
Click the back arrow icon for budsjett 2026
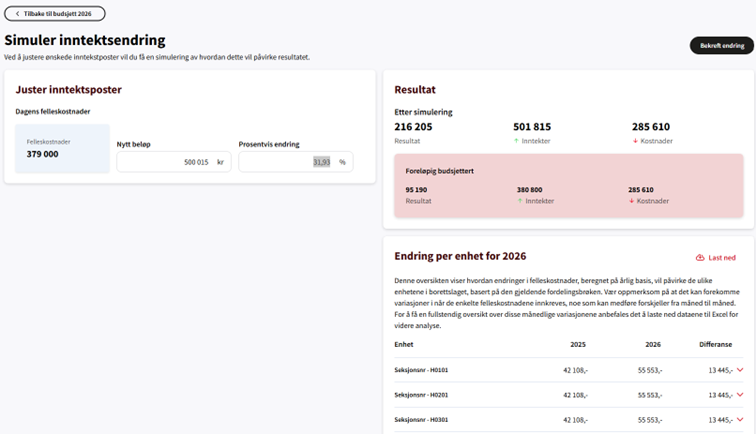(x=17, y=14)
